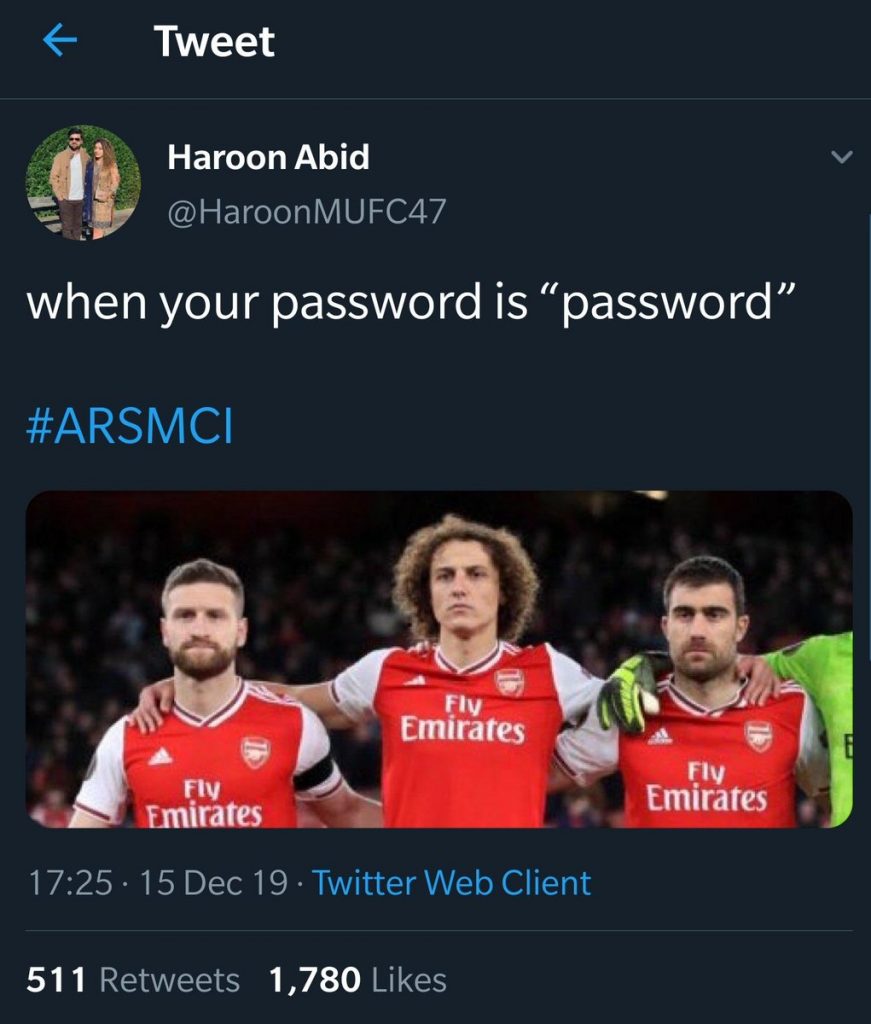Click the tweet text about password
The height and width of the screenshot is (1024, 871).
coord(411,303)
